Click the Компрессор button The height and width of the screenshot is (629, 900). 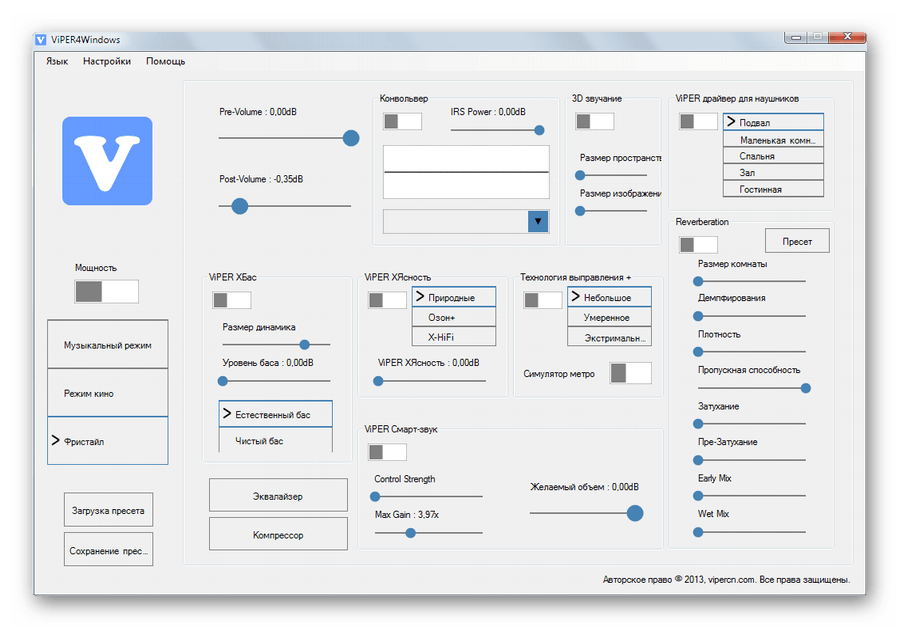tap(278, 535)
